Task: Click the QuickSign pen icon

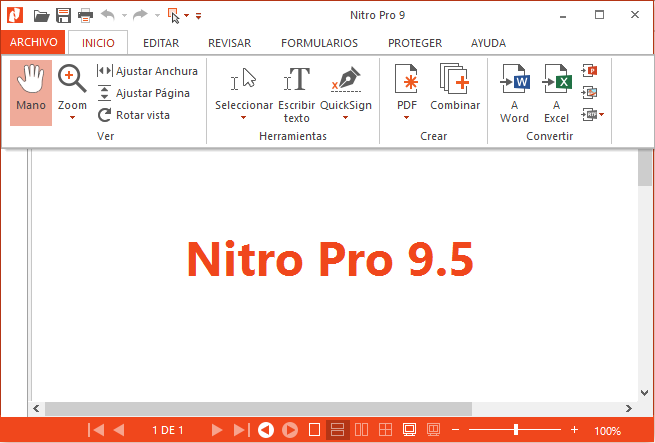Action: tap(346, 79)
